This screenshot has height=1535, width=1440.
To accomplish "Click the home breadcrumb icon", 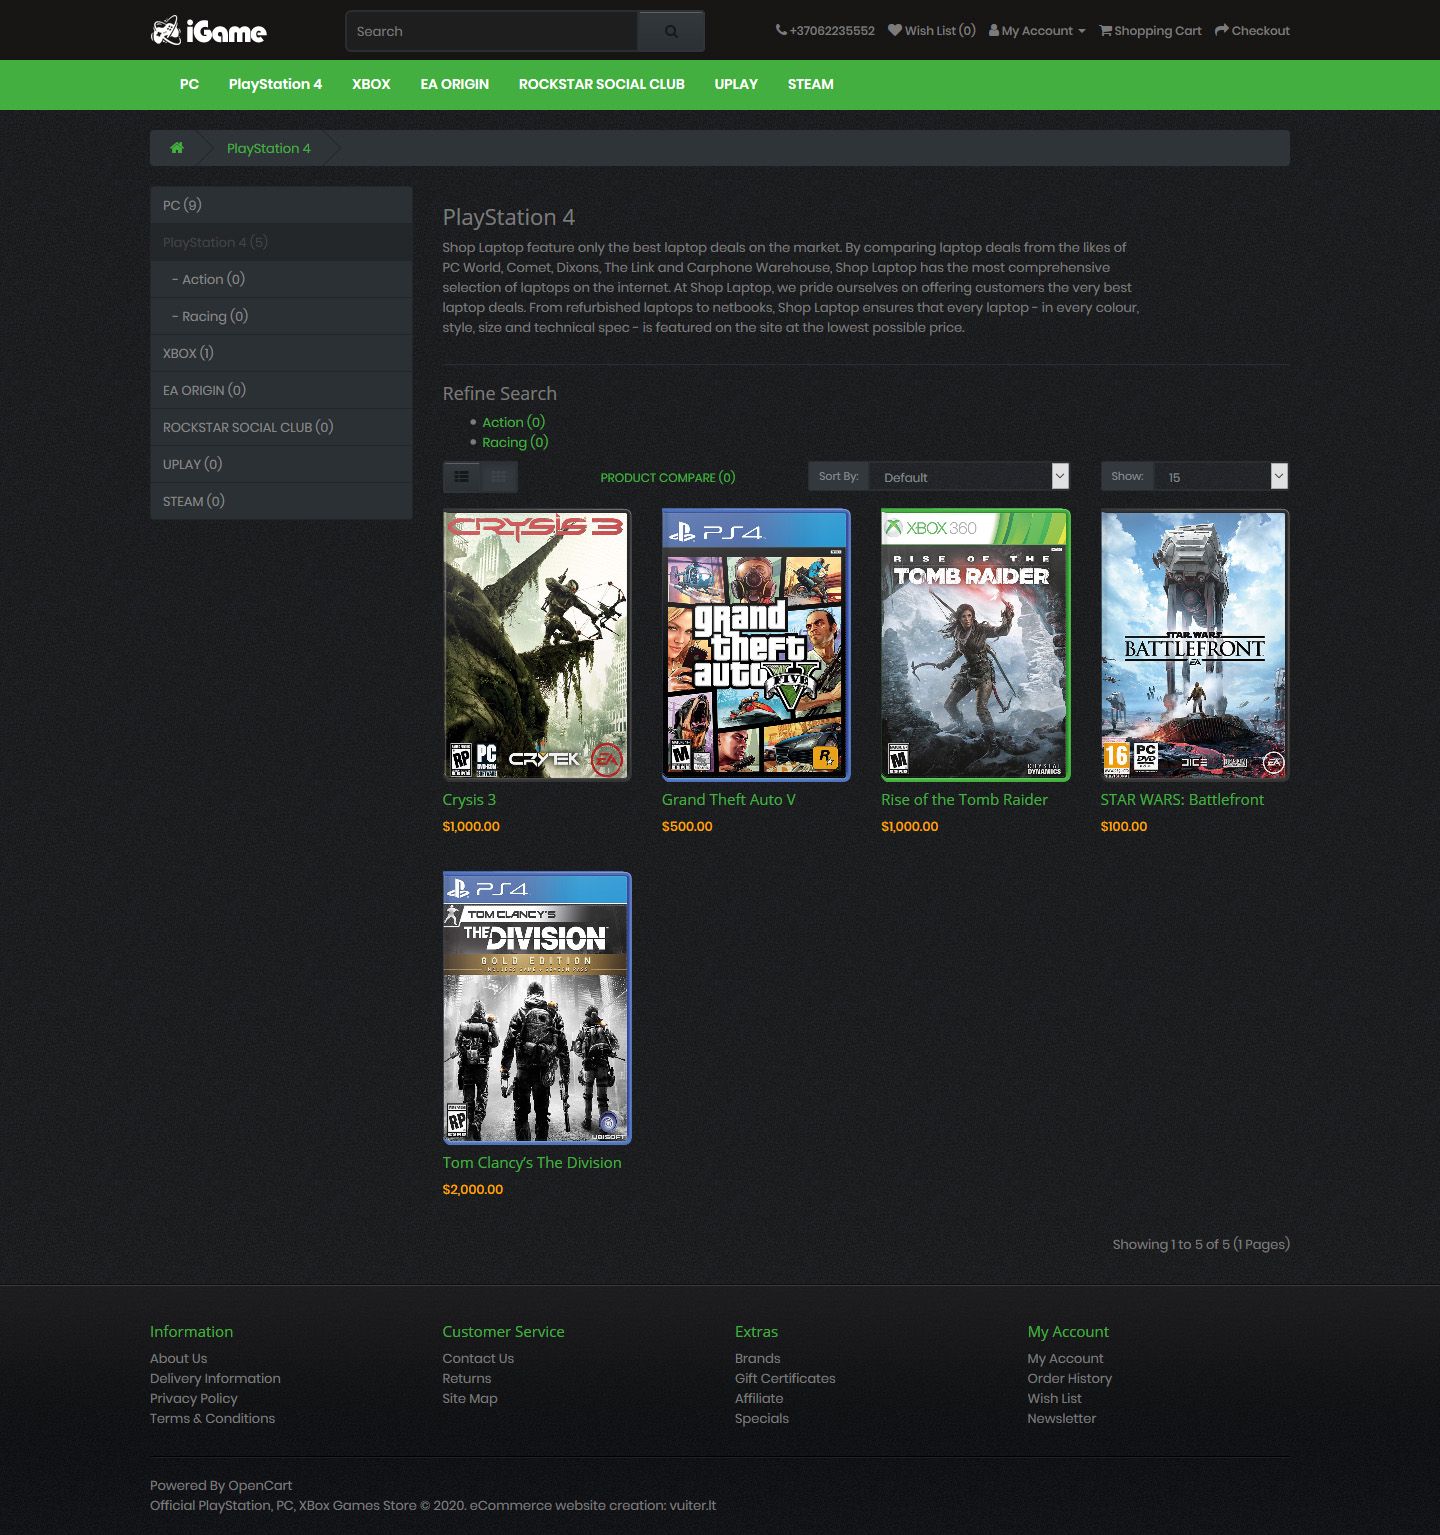I will click(x=177, y=148).
